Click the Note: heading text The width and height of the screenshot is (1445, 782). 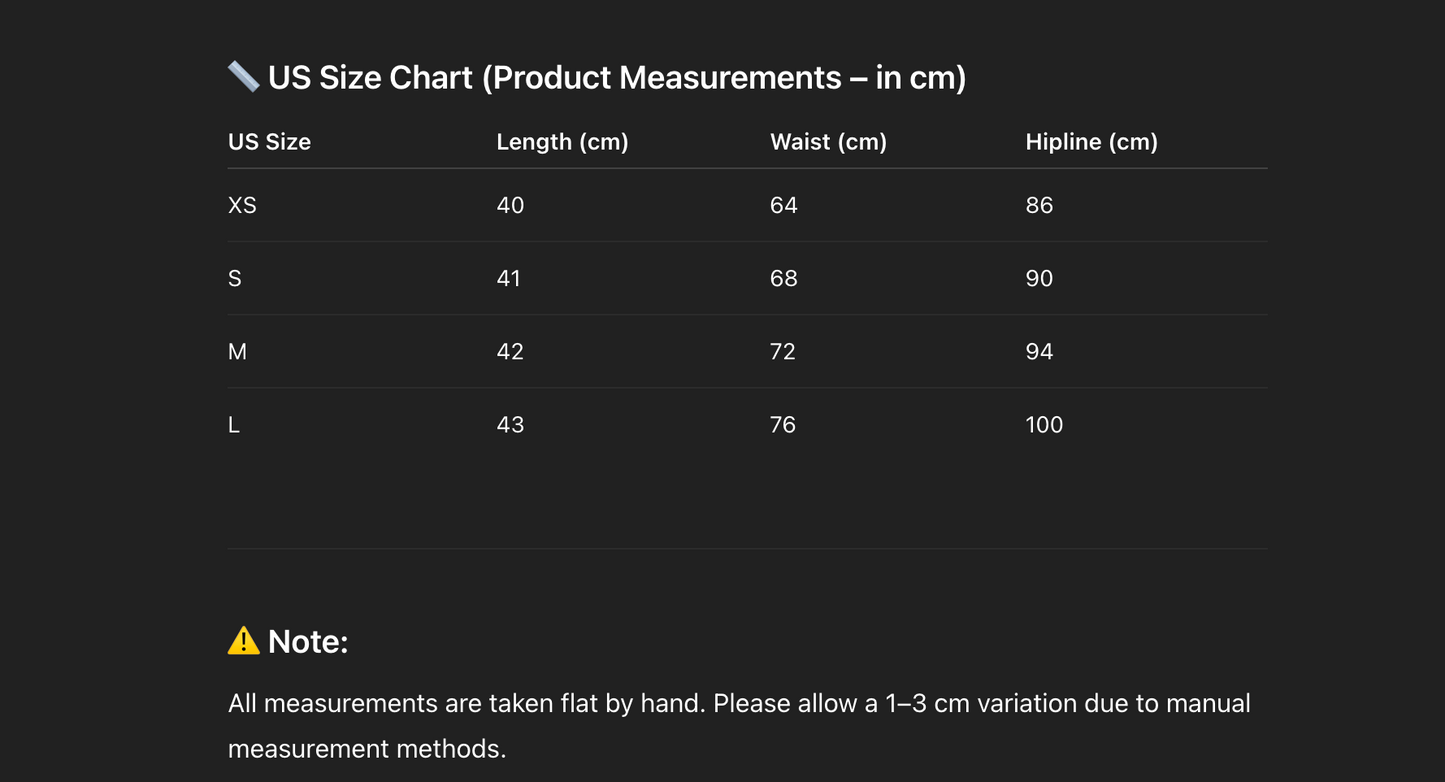[x=308, y=642]
